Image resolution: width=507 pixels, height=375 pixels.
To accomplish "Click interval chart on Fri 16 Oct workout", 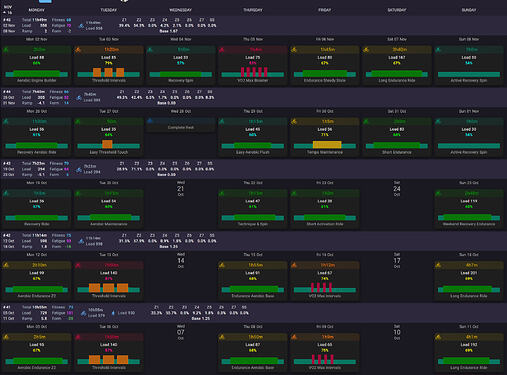I will tap(325, 288).
